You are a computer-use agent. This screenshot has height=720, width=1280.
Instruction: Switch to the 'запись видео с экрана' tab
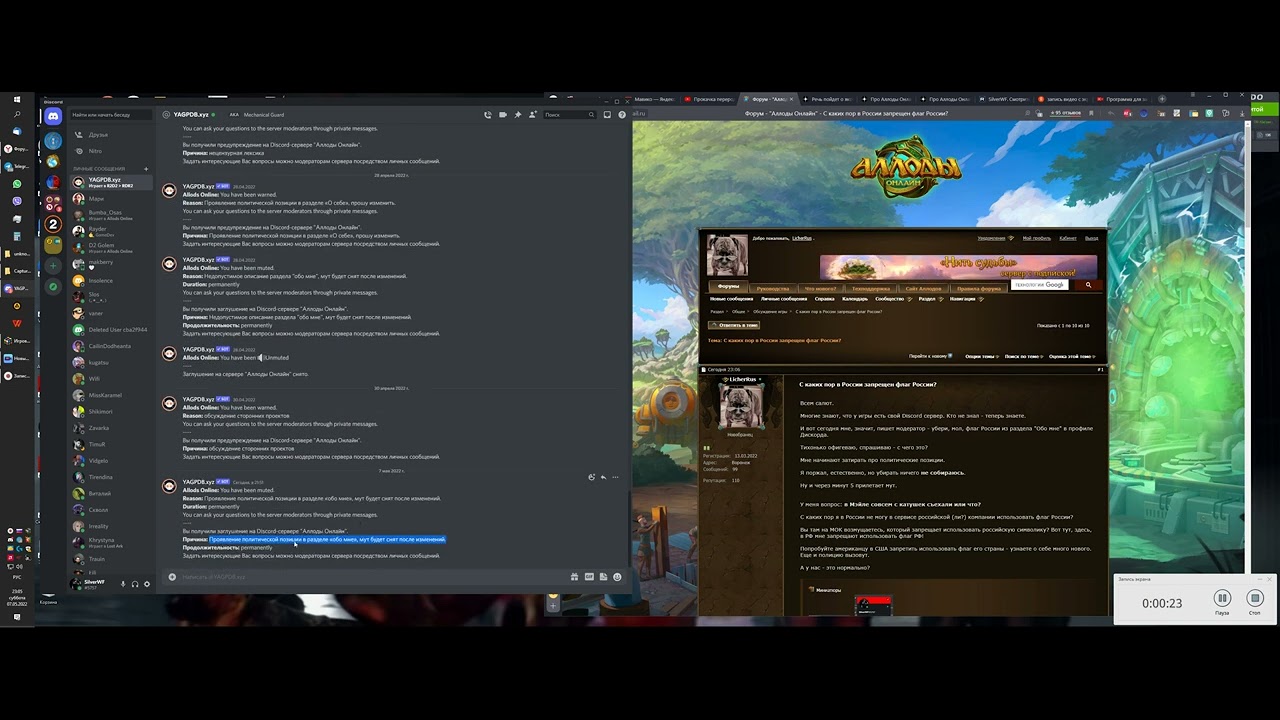click(x=1064, y=99)
